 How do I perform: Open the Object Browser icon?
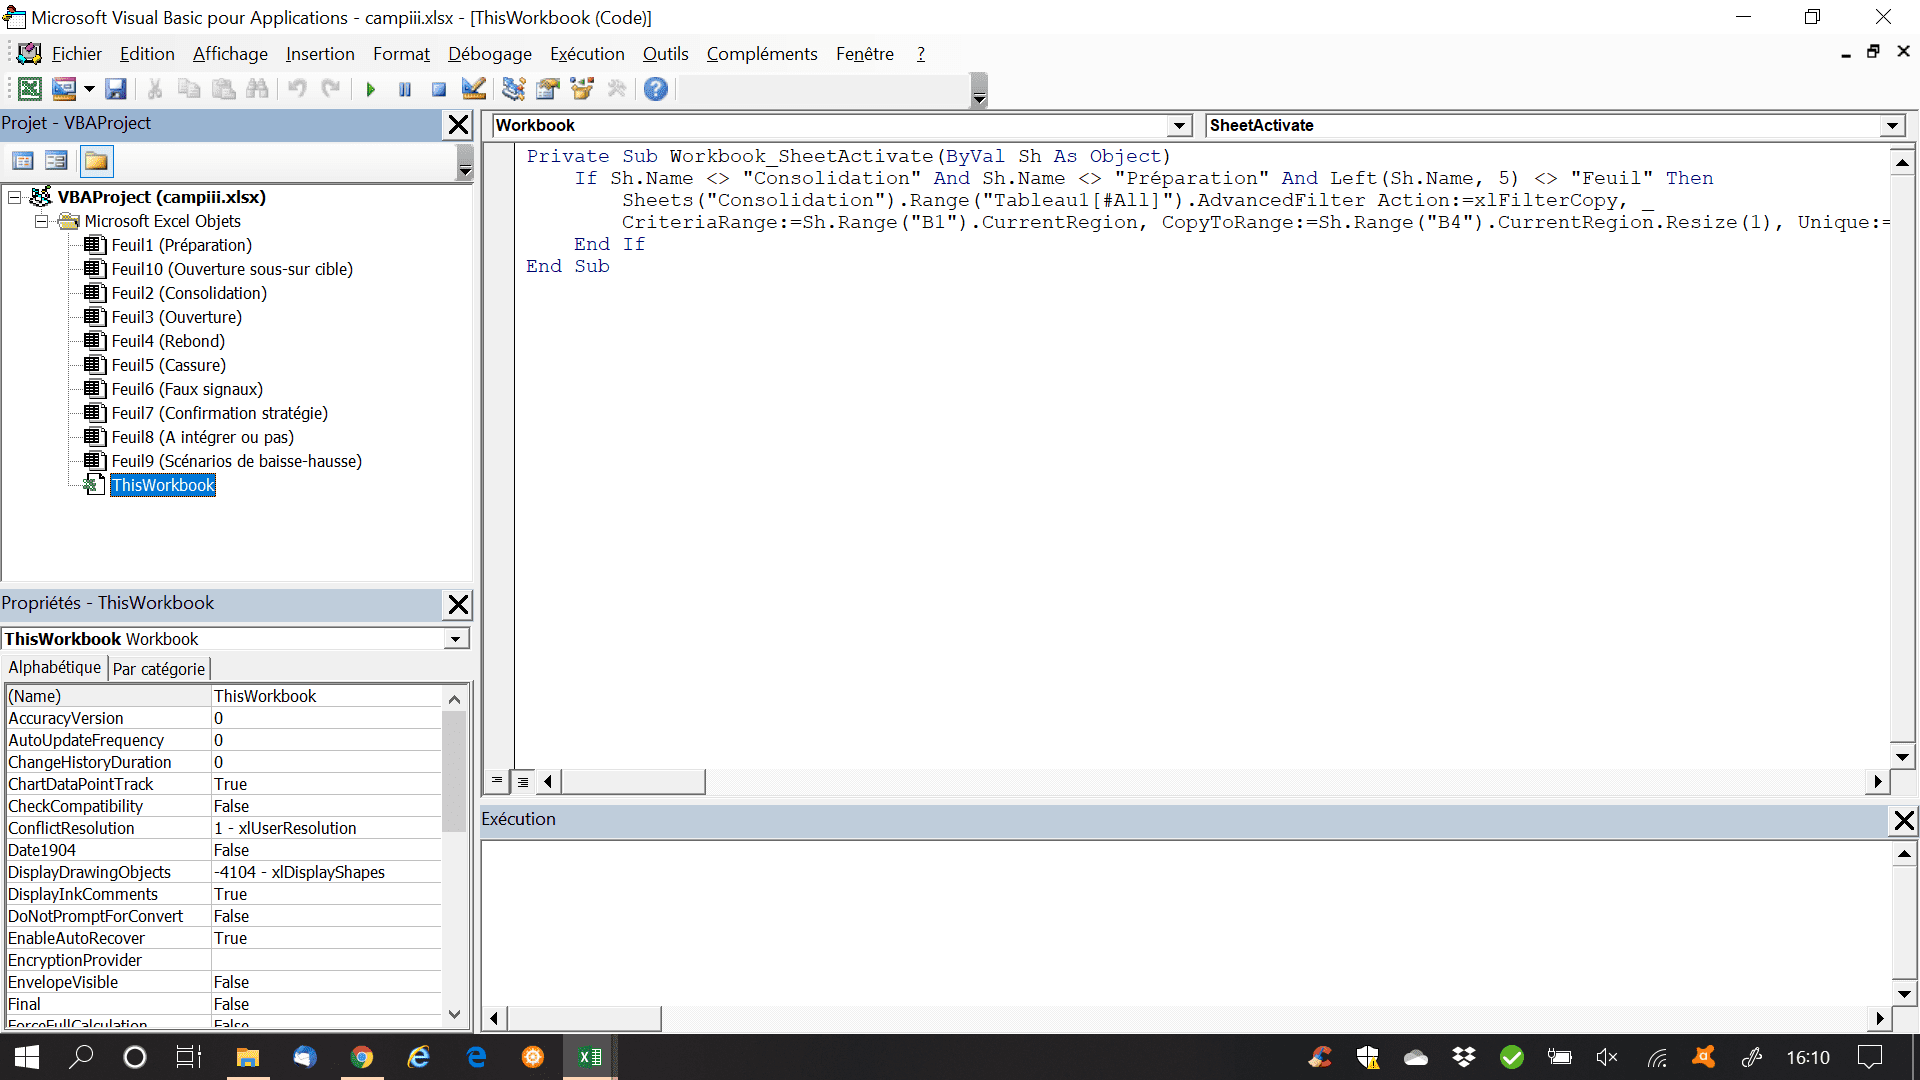pos(582,89)
